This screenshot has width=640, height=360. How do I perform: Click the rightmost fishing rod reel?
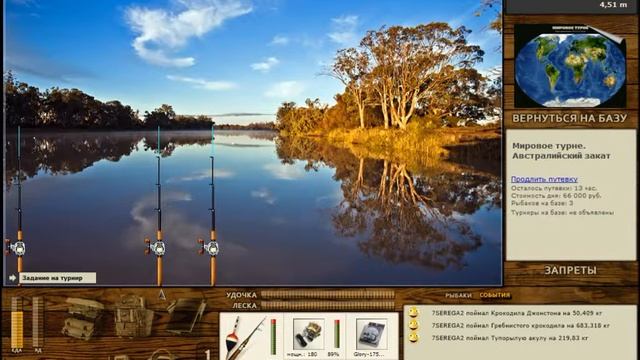pos(210,247)
